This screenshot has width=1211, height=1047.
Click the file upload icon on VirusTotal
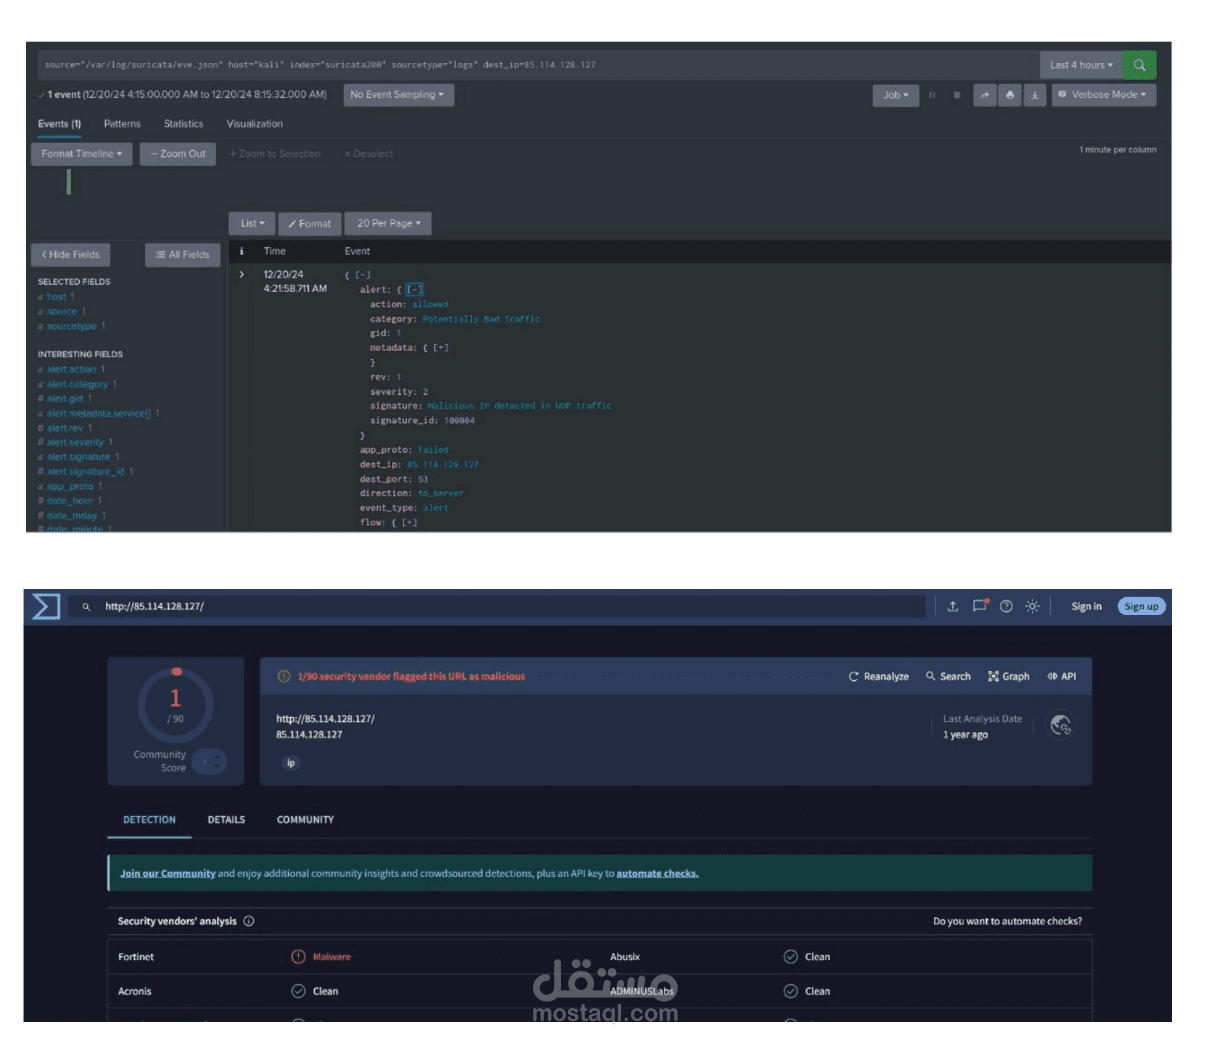tap(953, 606)
